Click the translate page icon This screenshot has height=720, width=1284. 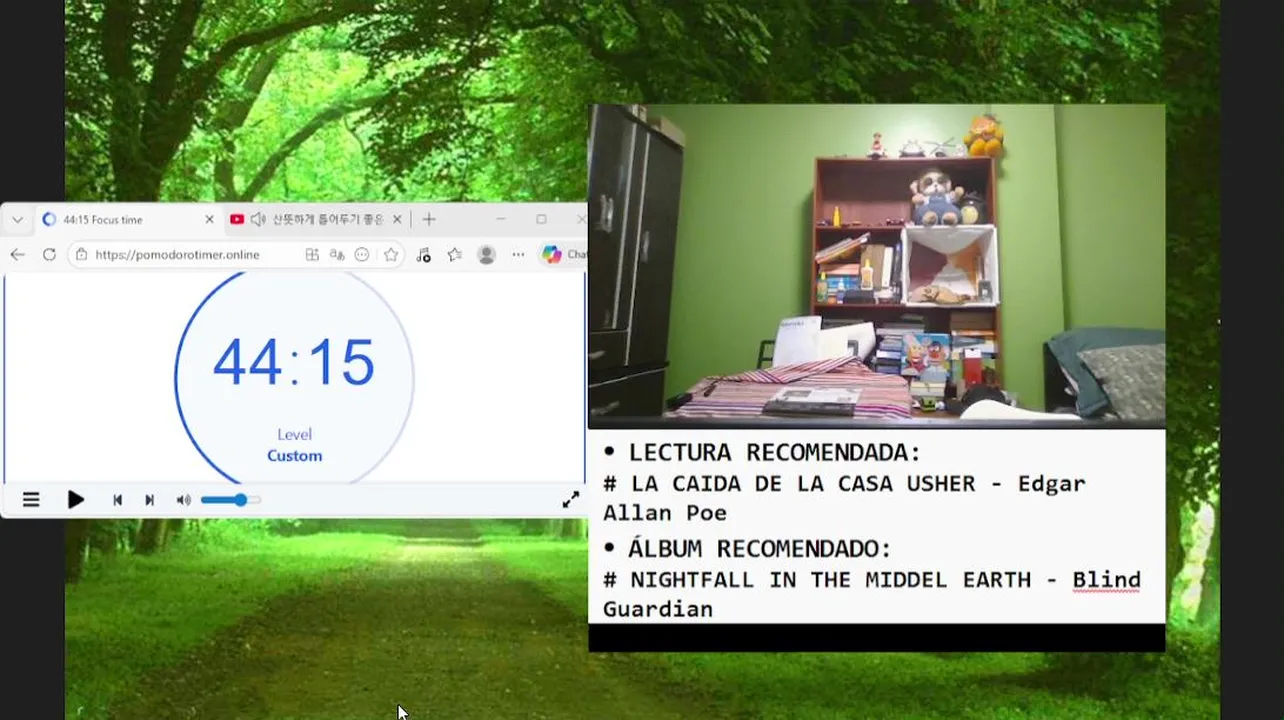point(337,255)
